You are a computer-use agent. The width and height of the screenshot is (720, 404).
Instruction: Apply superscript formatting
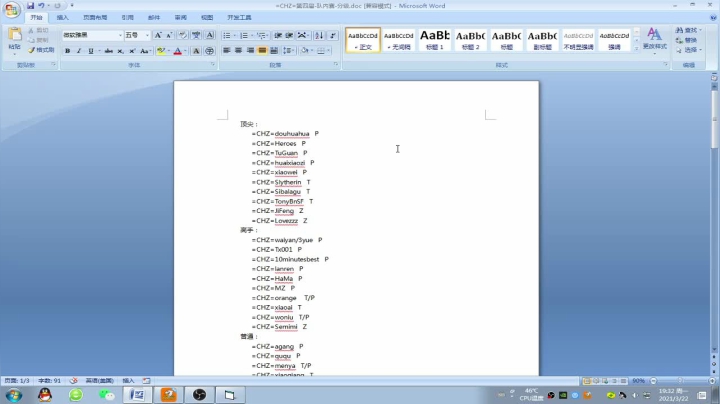[x=132, y=51]
